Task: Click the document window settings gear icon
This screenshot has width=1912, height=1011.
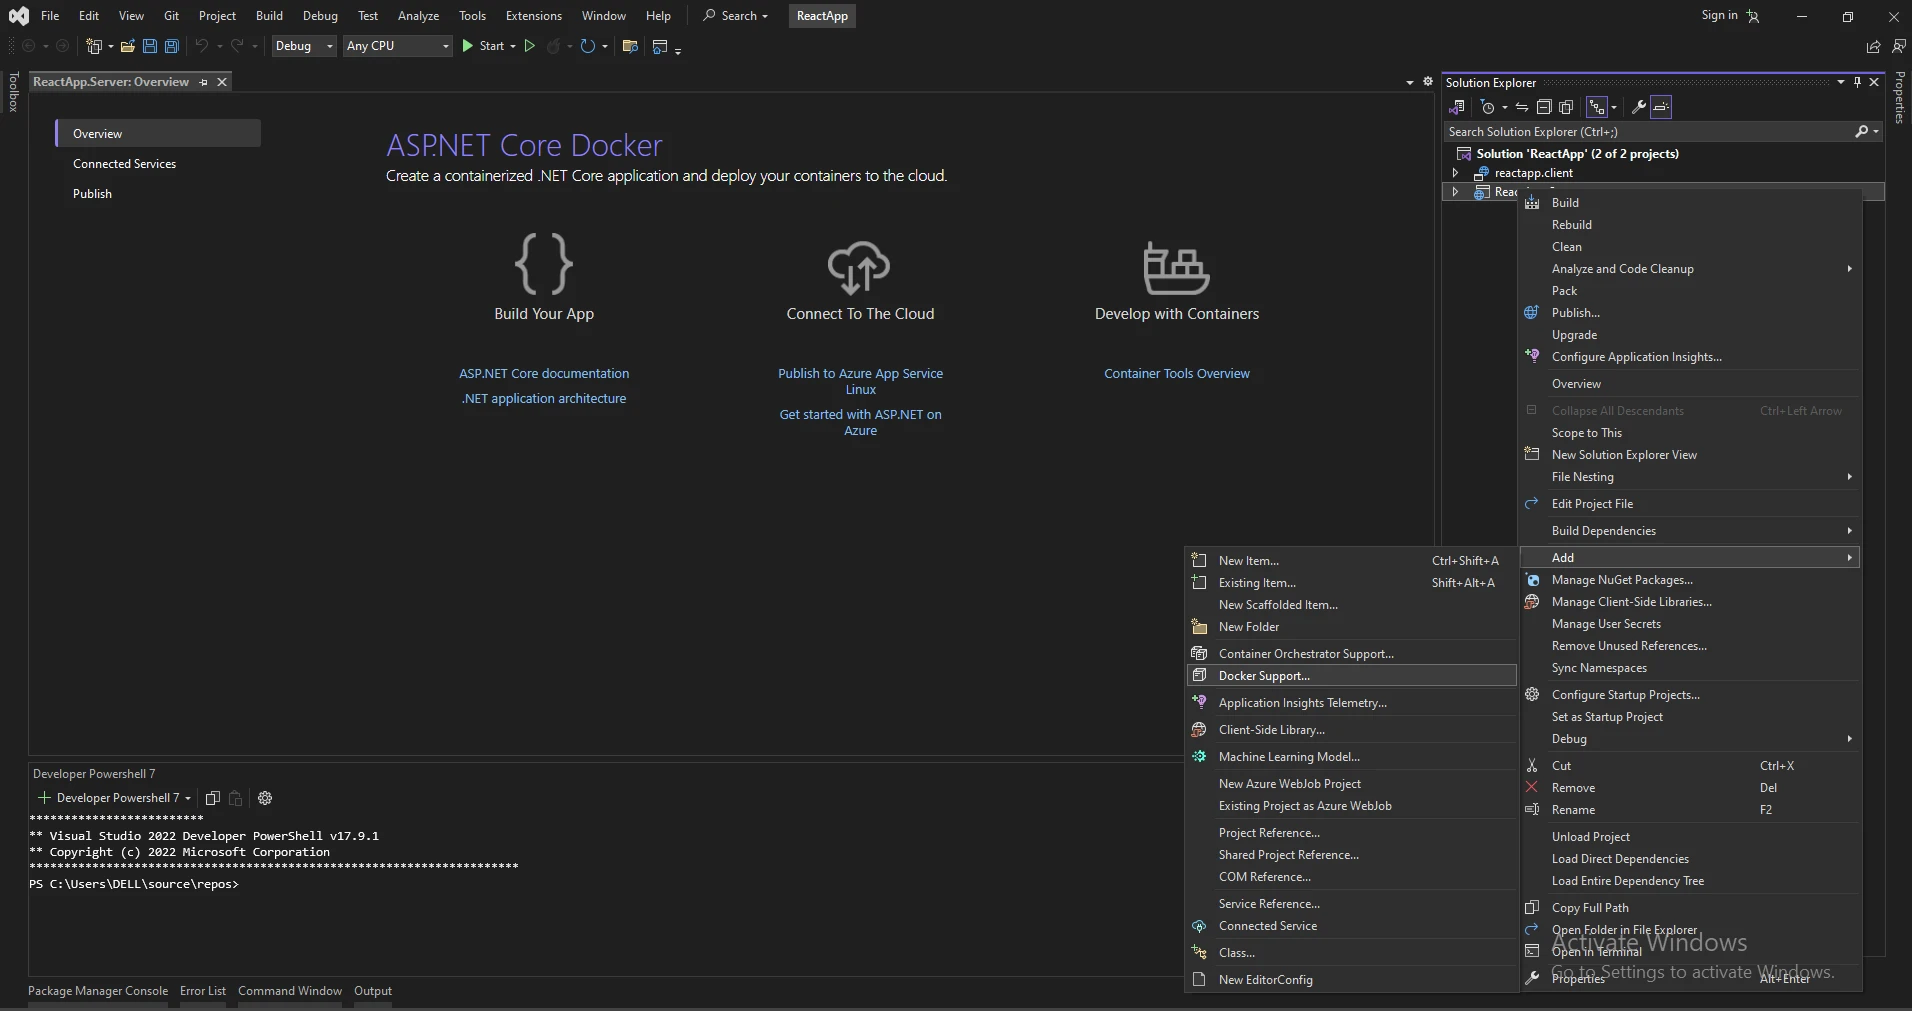Action: pyautogui.click(x=1428, y=82)
